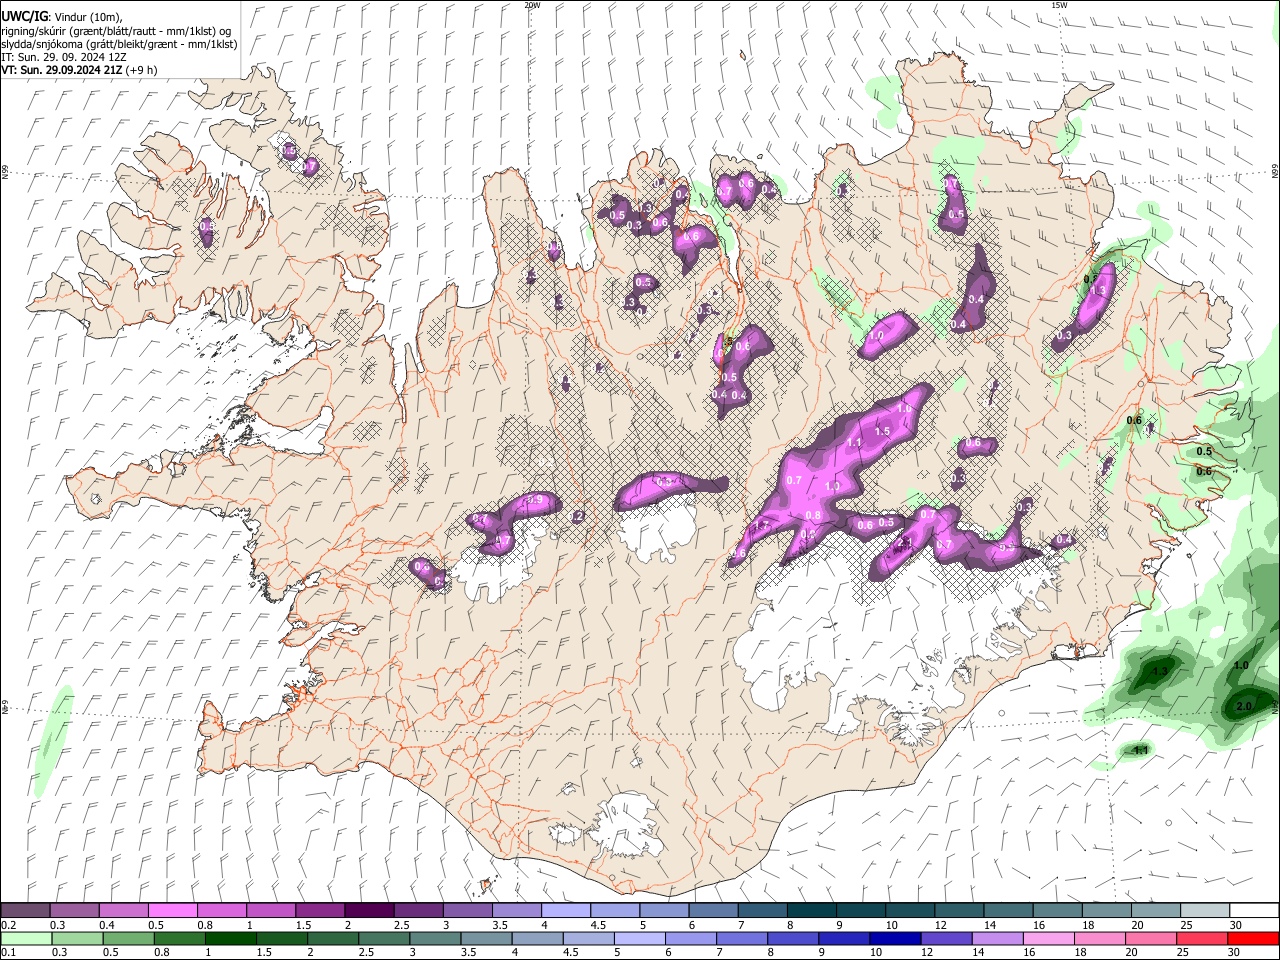Click the '2.0' value in the dark green offshore rain
1280x960 pixels.
click(1244, 706)
